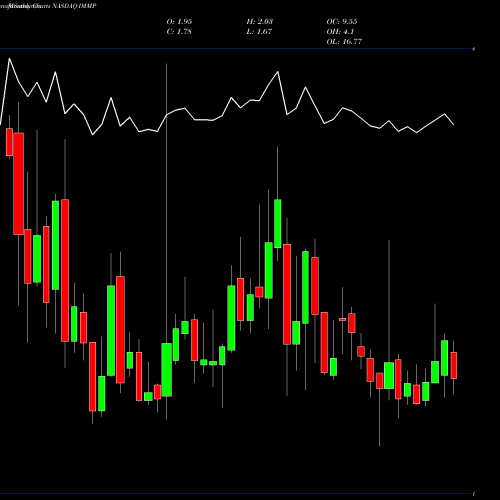
Task: Click the white indicator line's final point
Action: click(x=454, y=125)
